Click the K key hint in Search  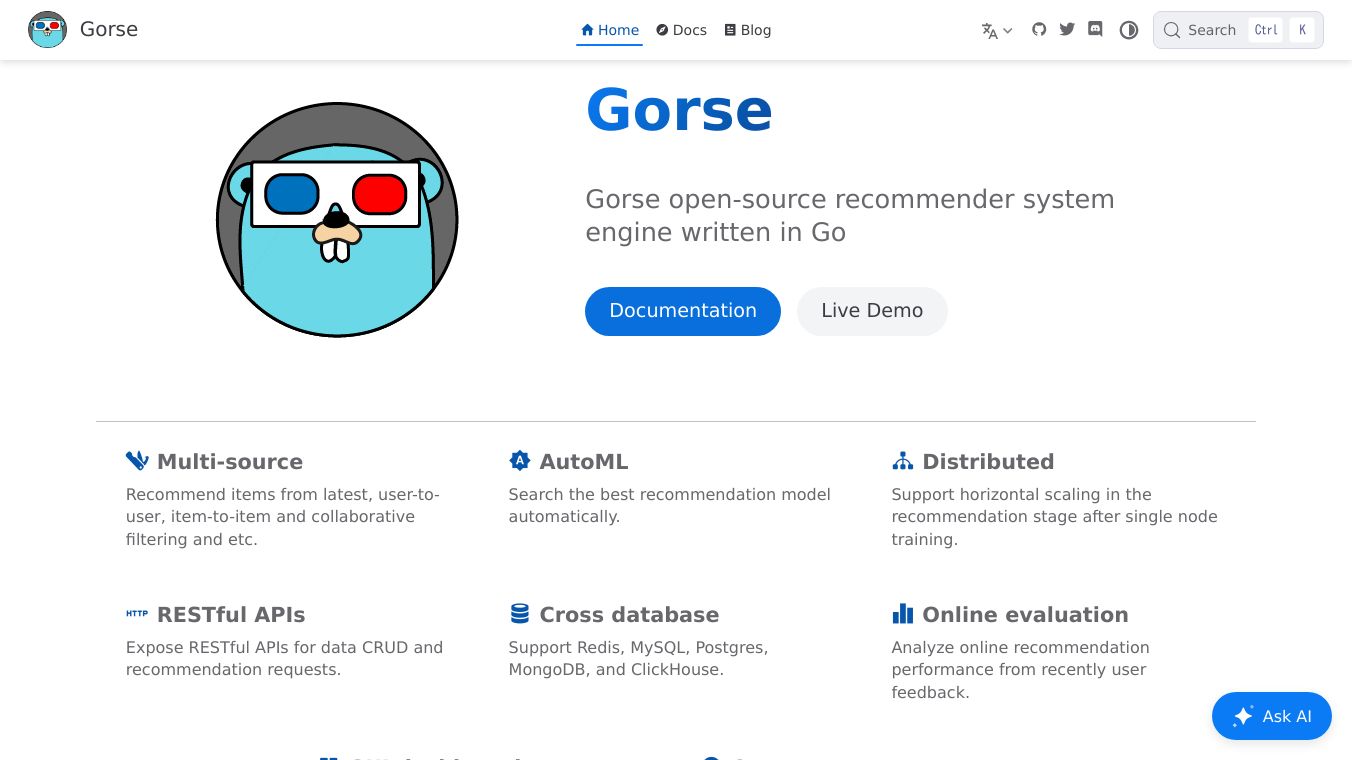tap(1302, 30)
